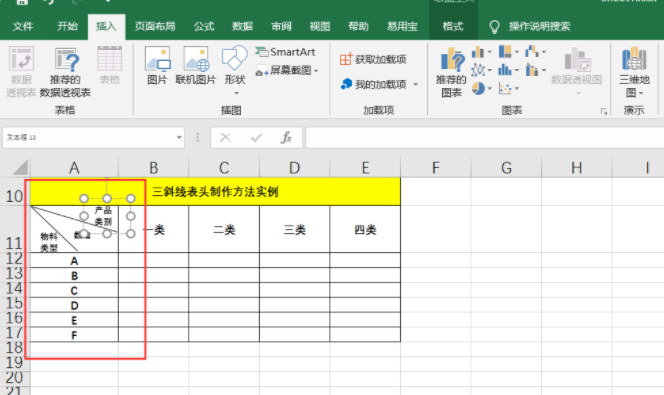Switch to the 开始 ribbon tab

(x=67, y=26)
